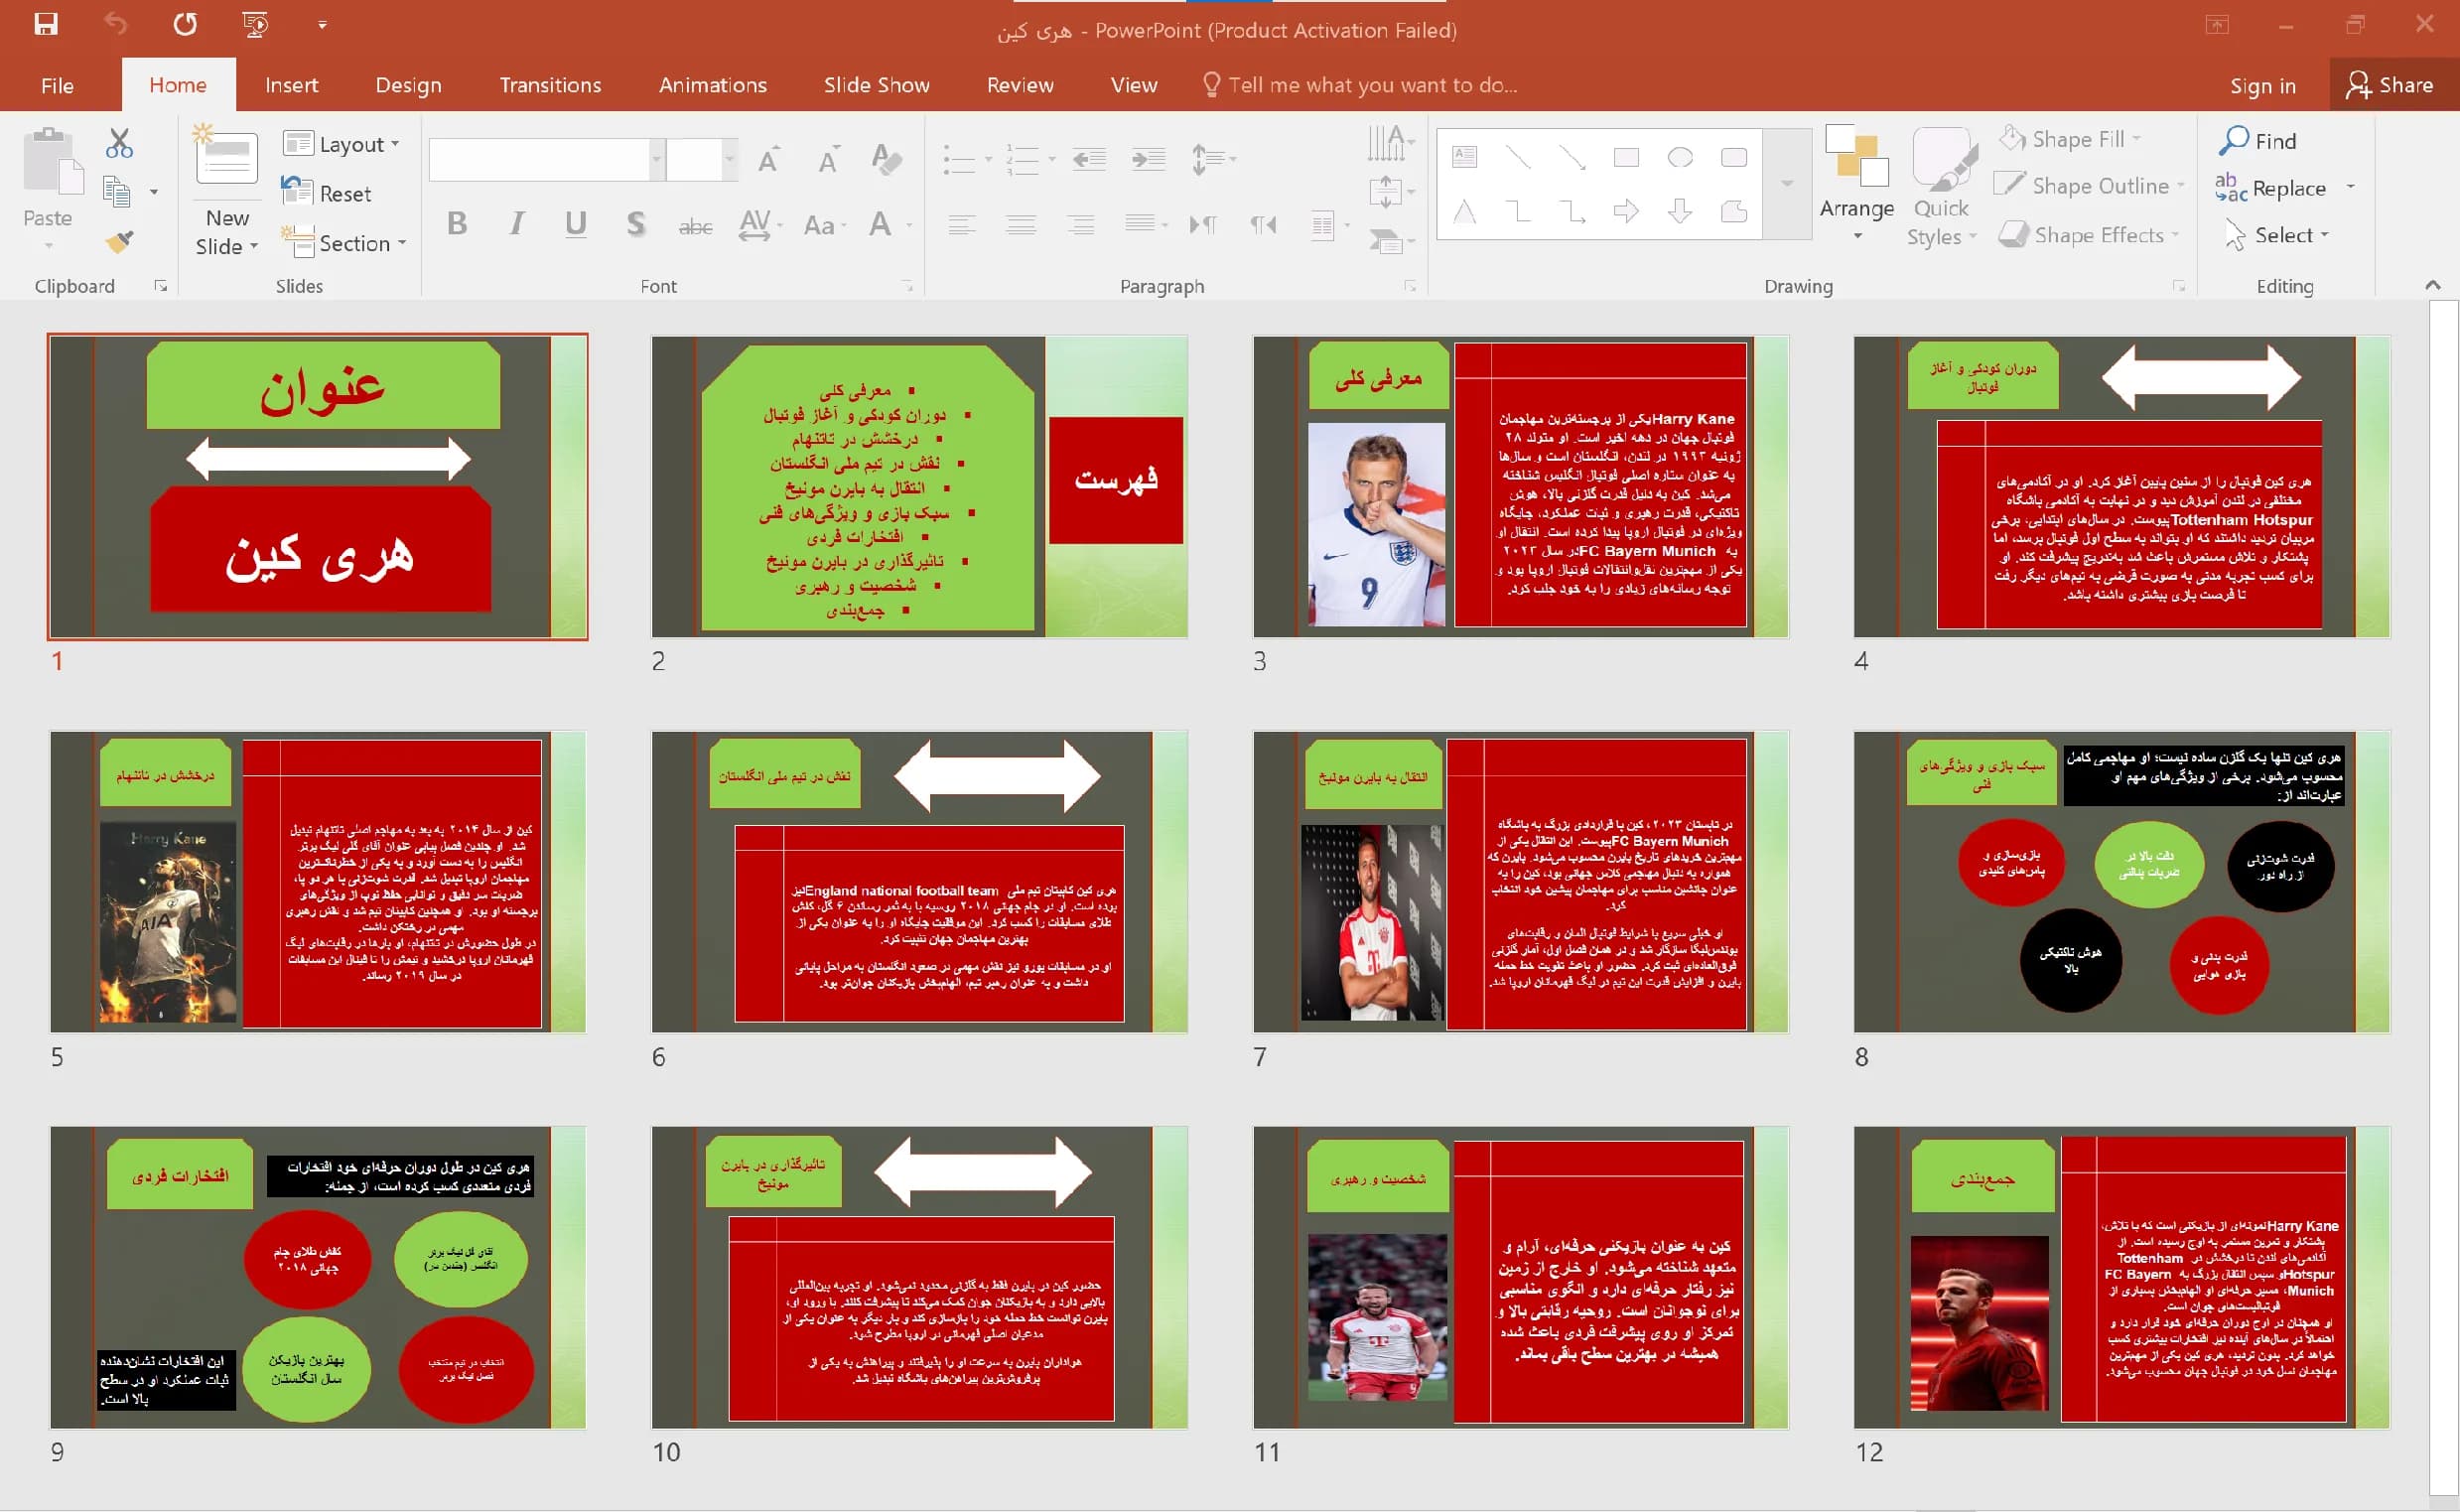Open the Layout dropdown

pos(342,144)
